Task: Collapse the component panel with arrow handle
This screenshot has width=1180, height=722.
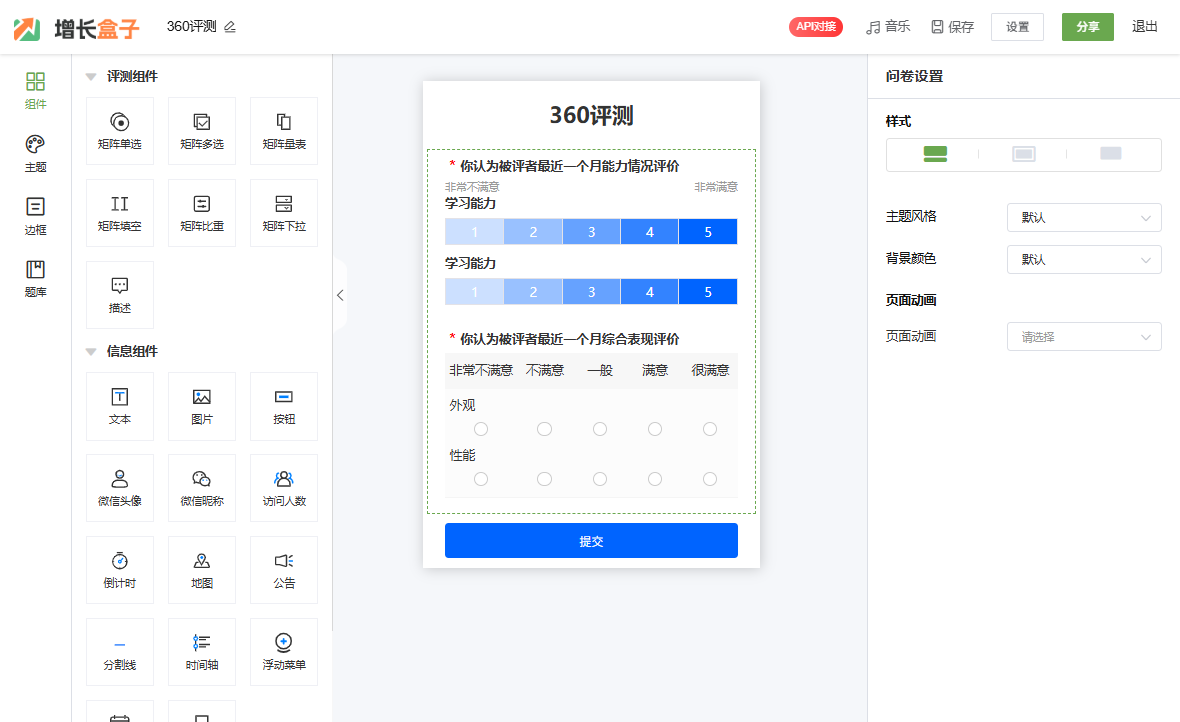Action: click(x=340, y=295)
